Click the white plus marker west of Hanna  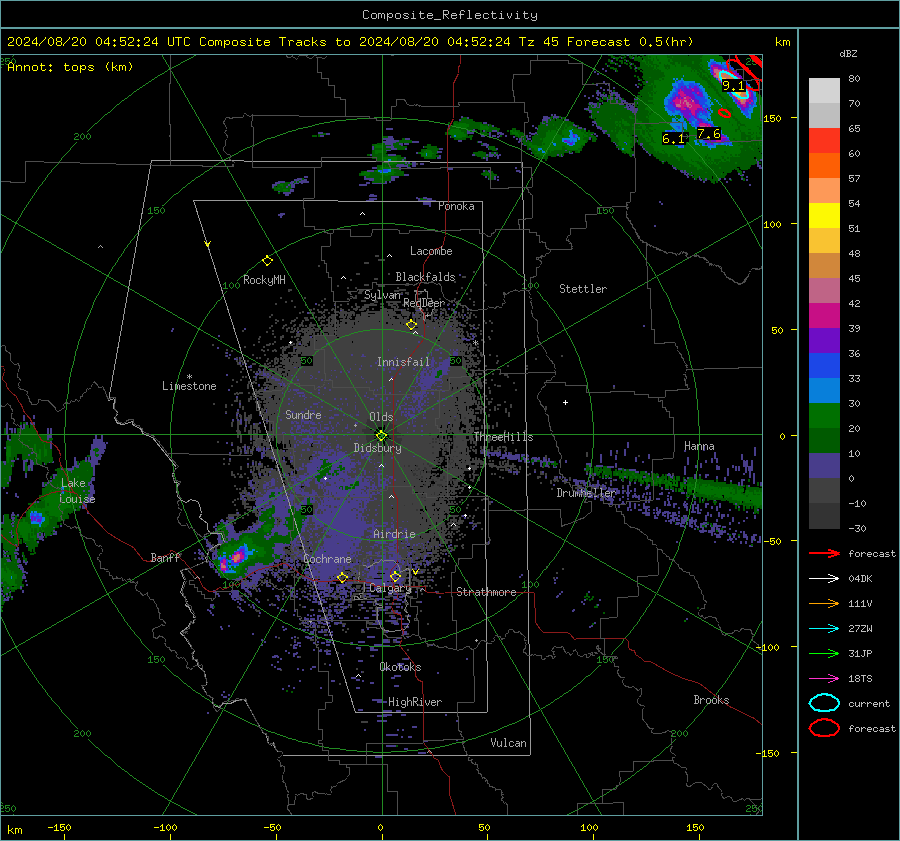pos(565,402)
